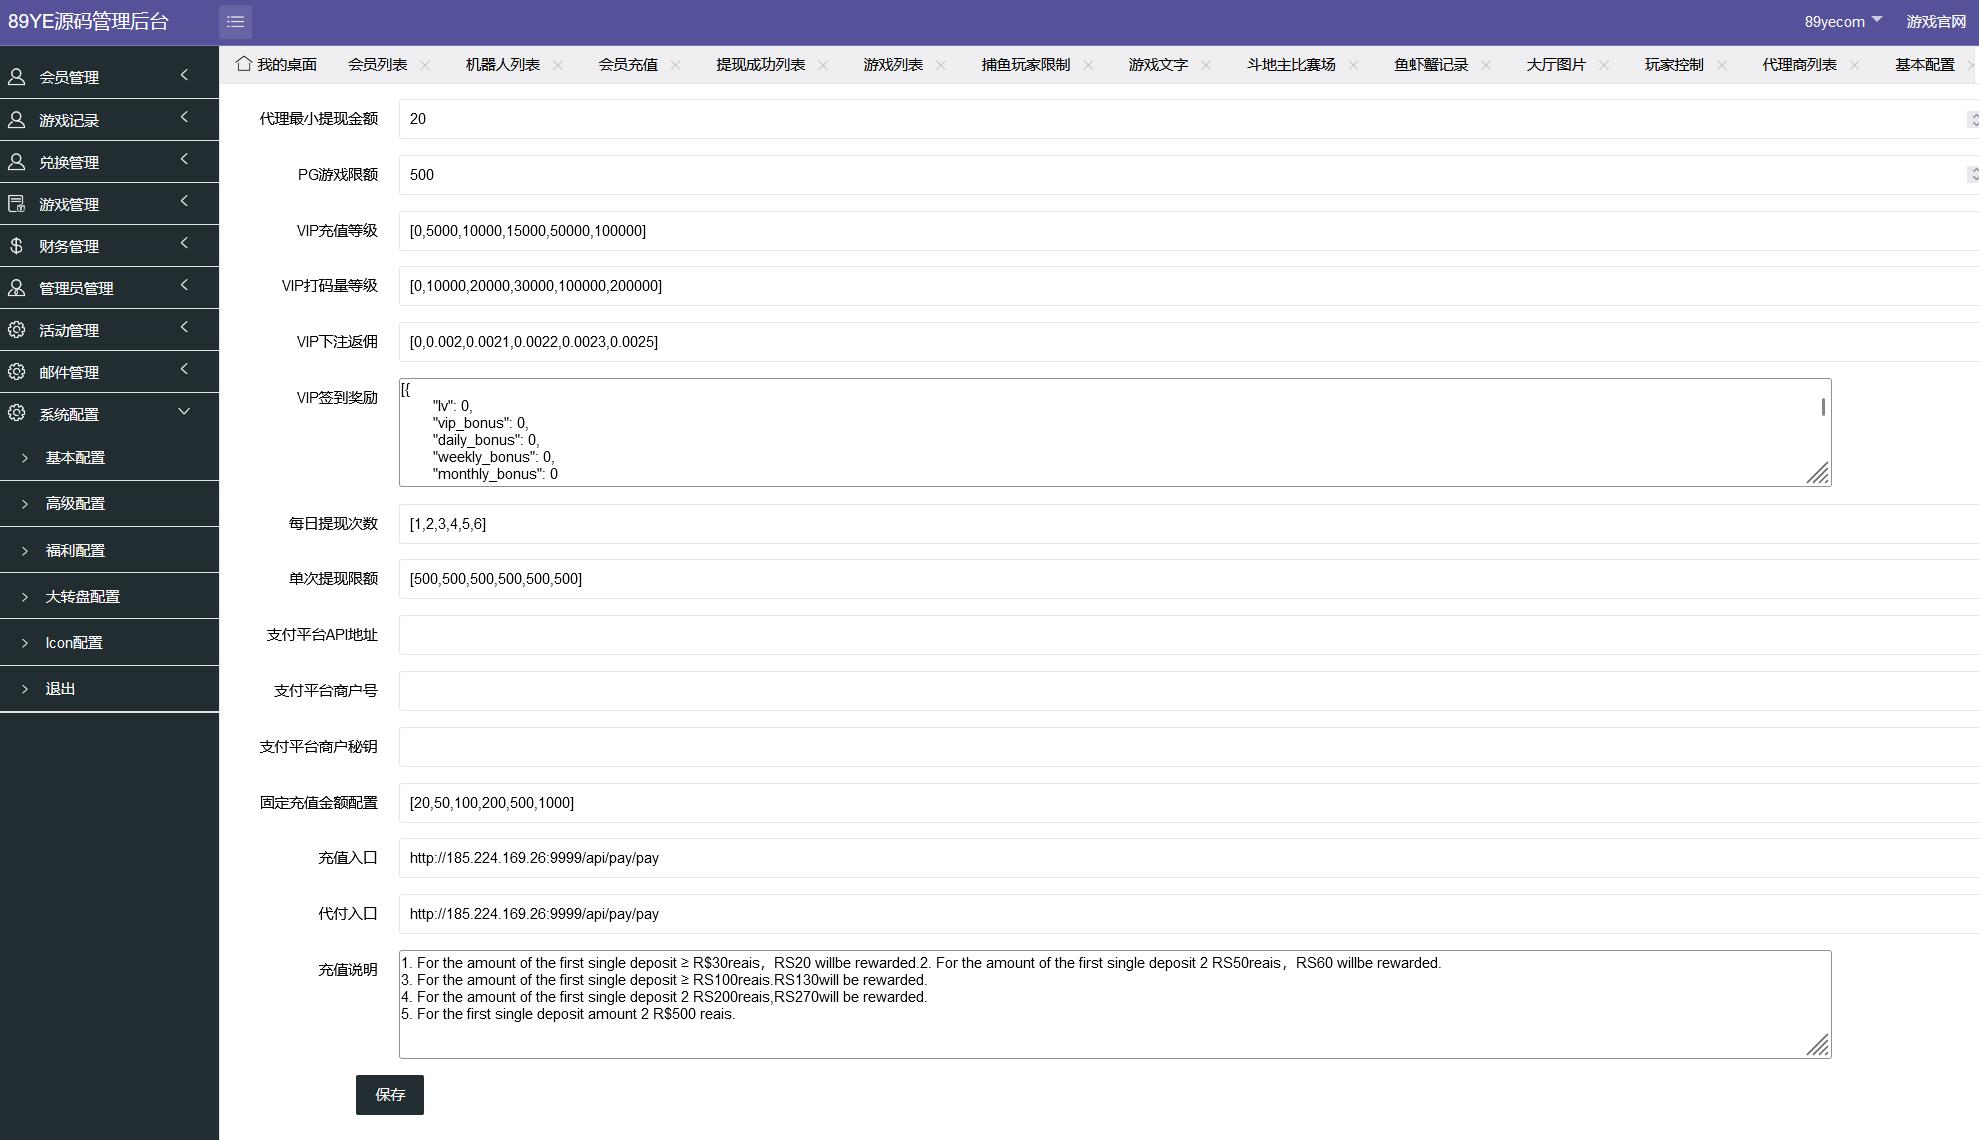The image size is (1979, 1140).
Task: Close the 鱼虾蟹记录 tab
Action: [1486, 65]
